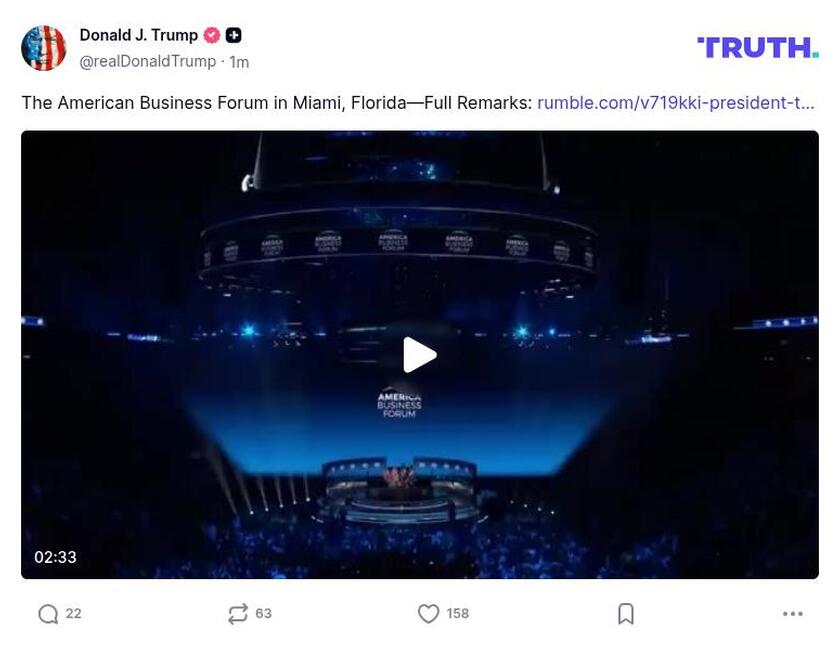Viewport: 840px width, 649px height.
Task: Open the three-dot more options menu
Action: coord(792,614)
